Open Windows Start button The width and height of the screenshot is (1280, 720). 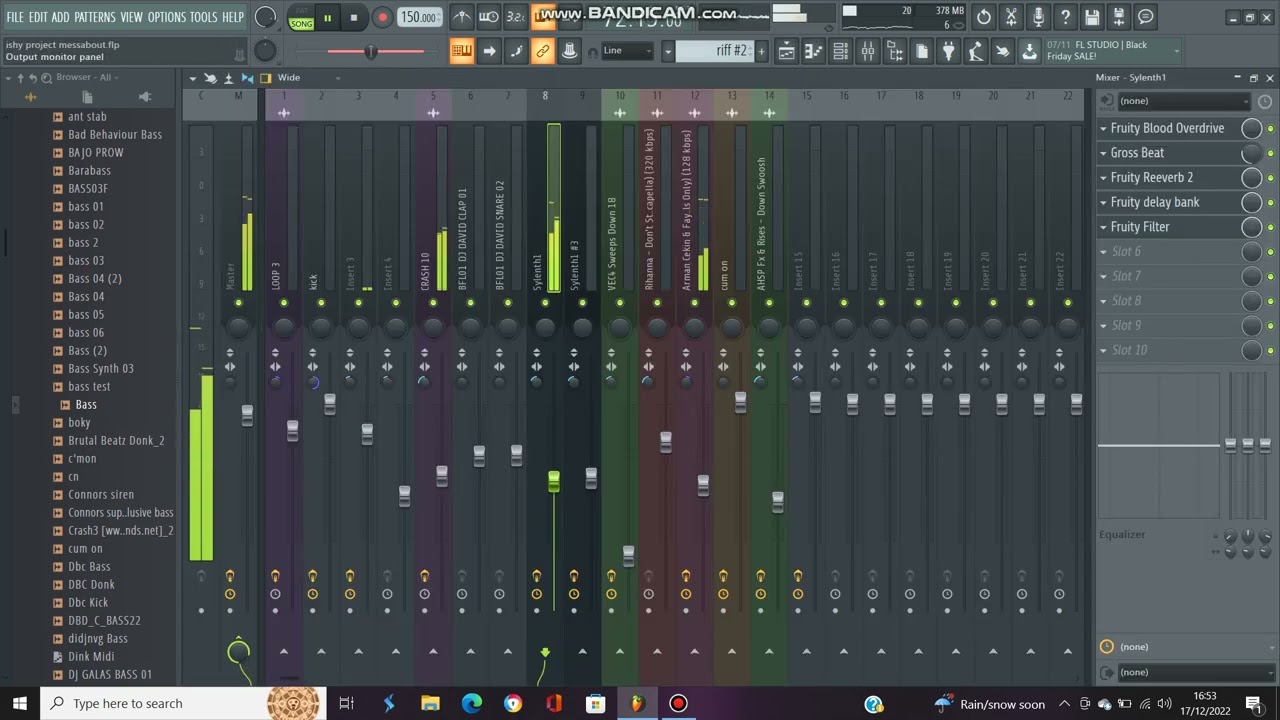coord(20,703)
